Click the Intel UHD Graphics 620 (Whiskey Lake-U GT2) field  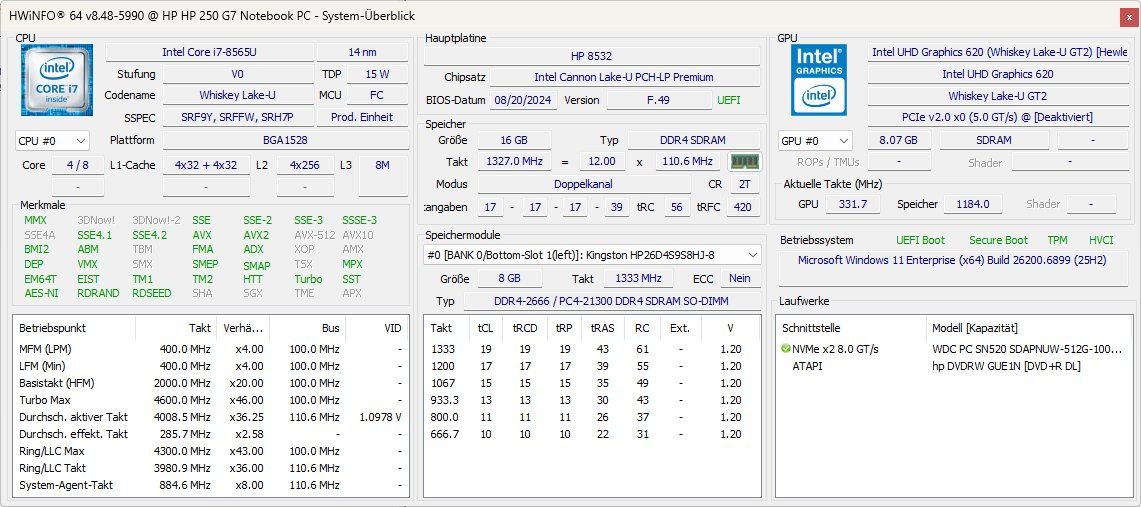(x=998, y=52)
